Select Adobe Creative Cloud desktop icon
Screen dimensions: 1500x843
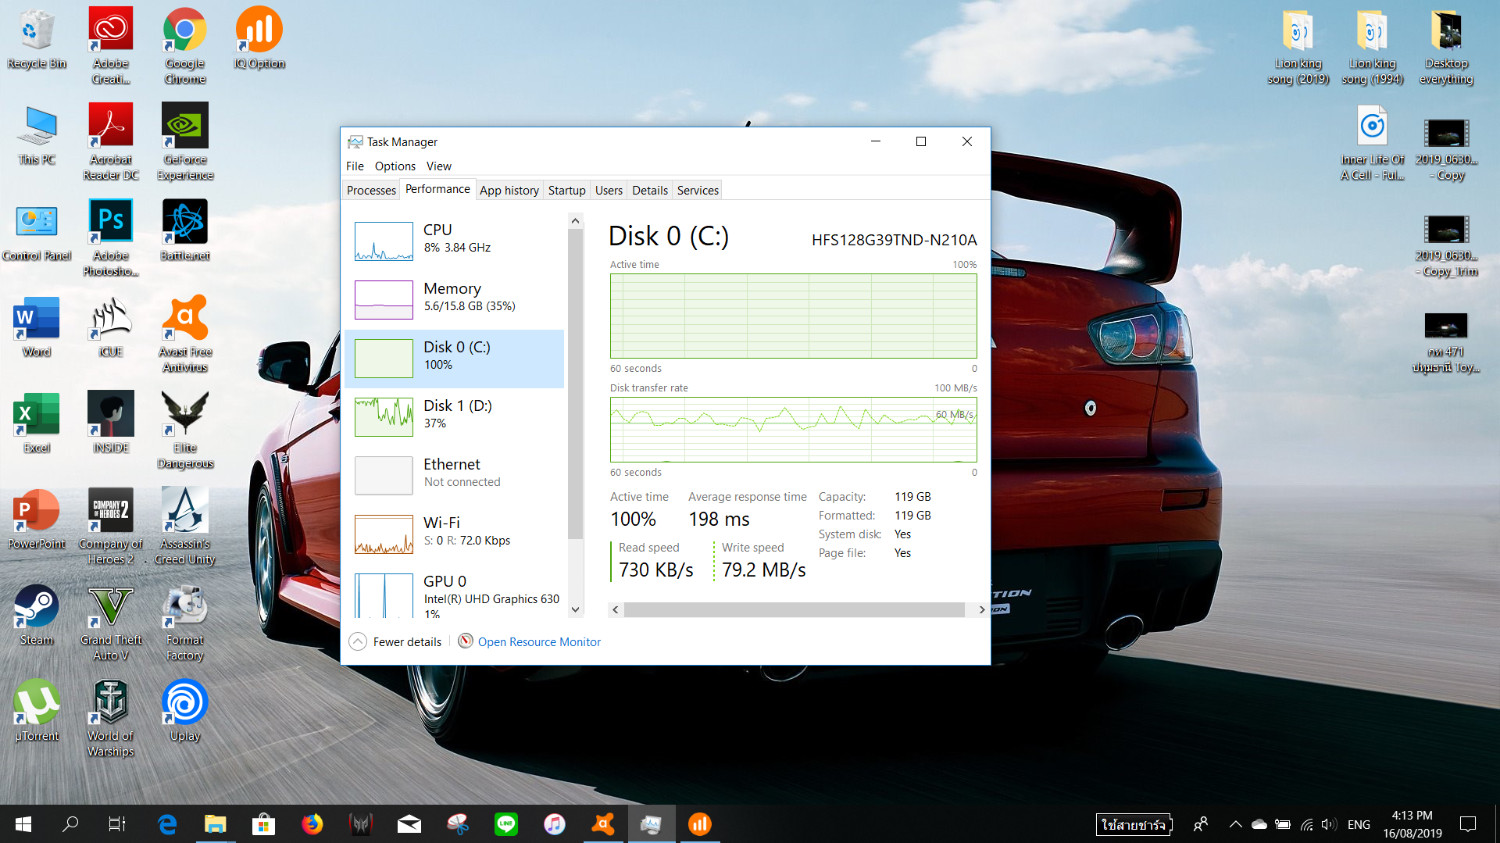[111, 46]
